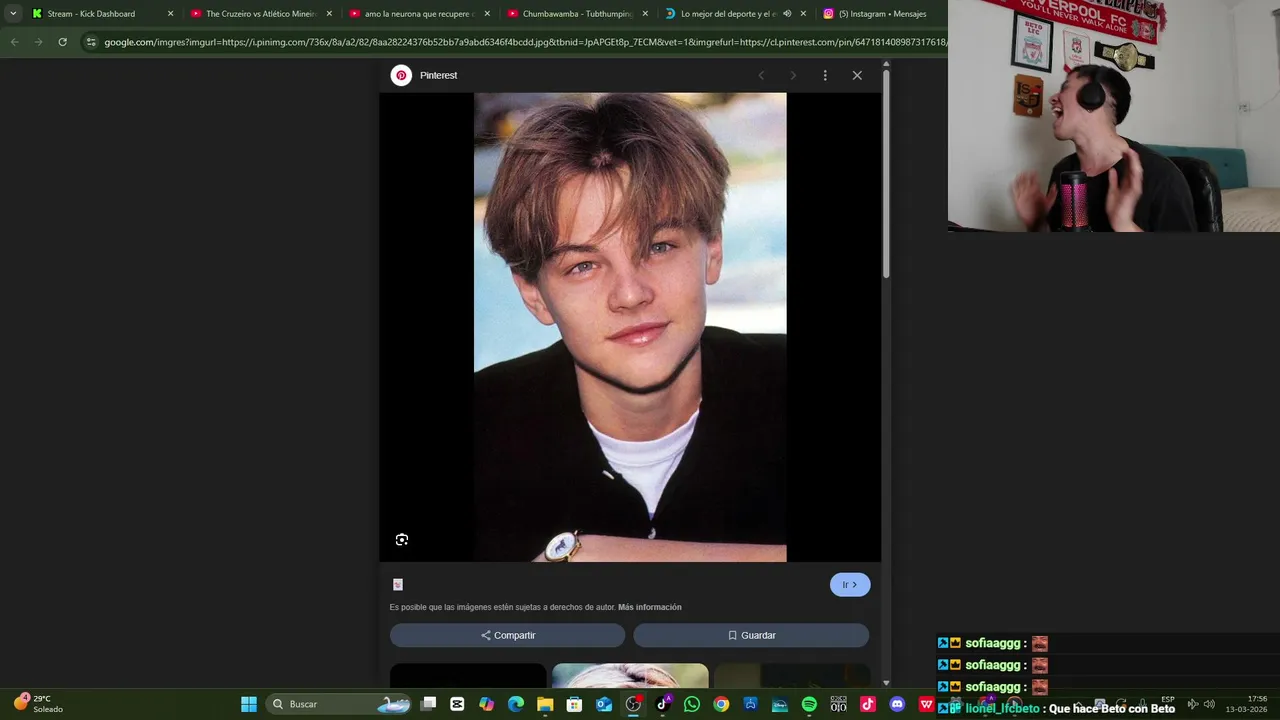The image size is (1280, 720).
Task: Click the 'Ir' visit button
Action: 850,585
